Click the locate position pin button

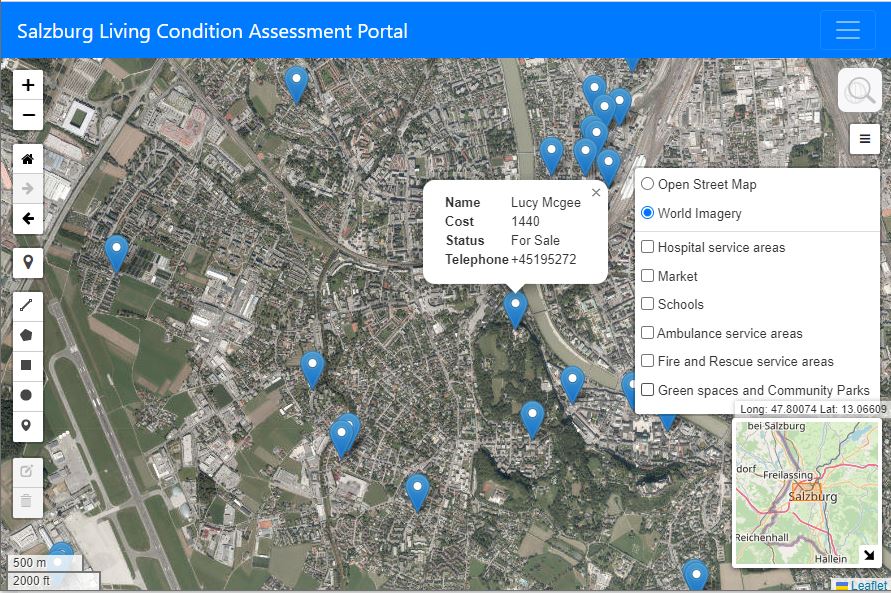28,263
